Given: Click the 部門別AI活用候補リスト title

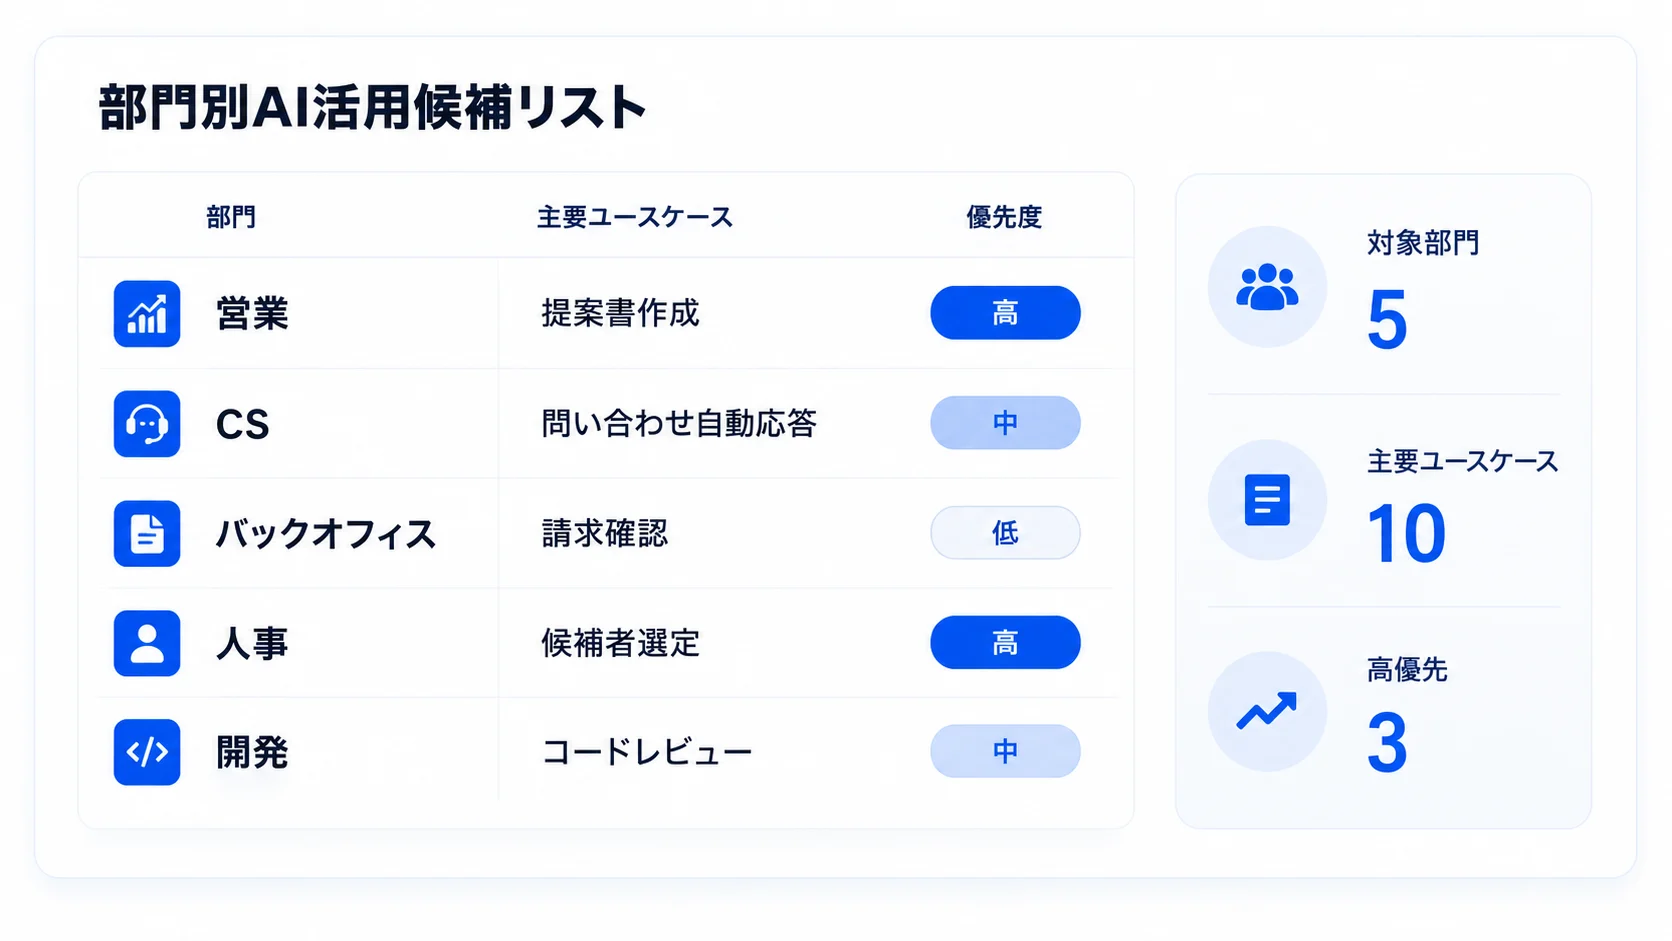Looking at the screenshot, I should click(x=372, y=108).
